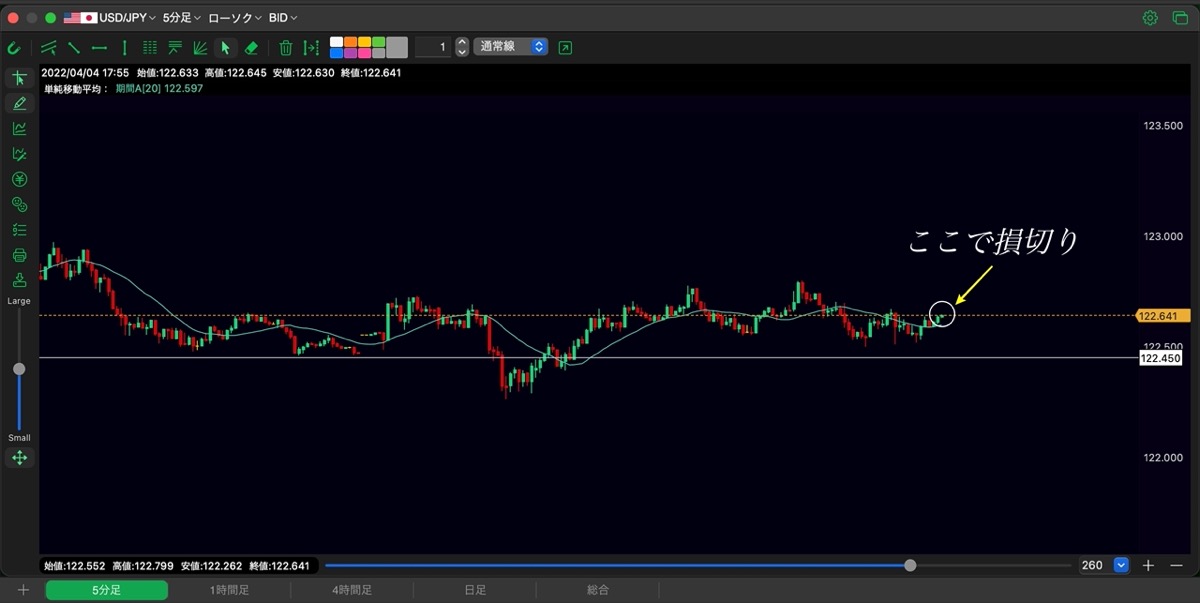Image resolution: width=1200 pixels, height=603 pixels.
Task: Select the eraser tool
Action: coord(251,47)
